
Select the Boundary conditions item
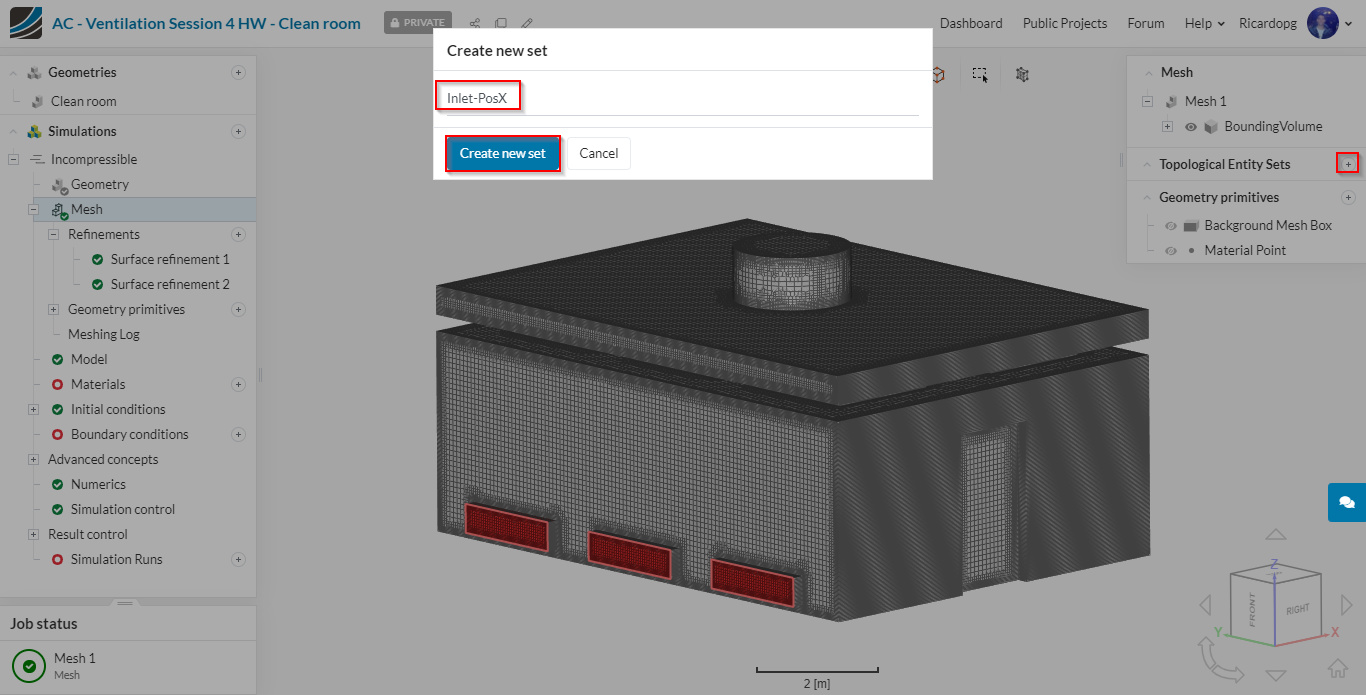click(130, 434)
